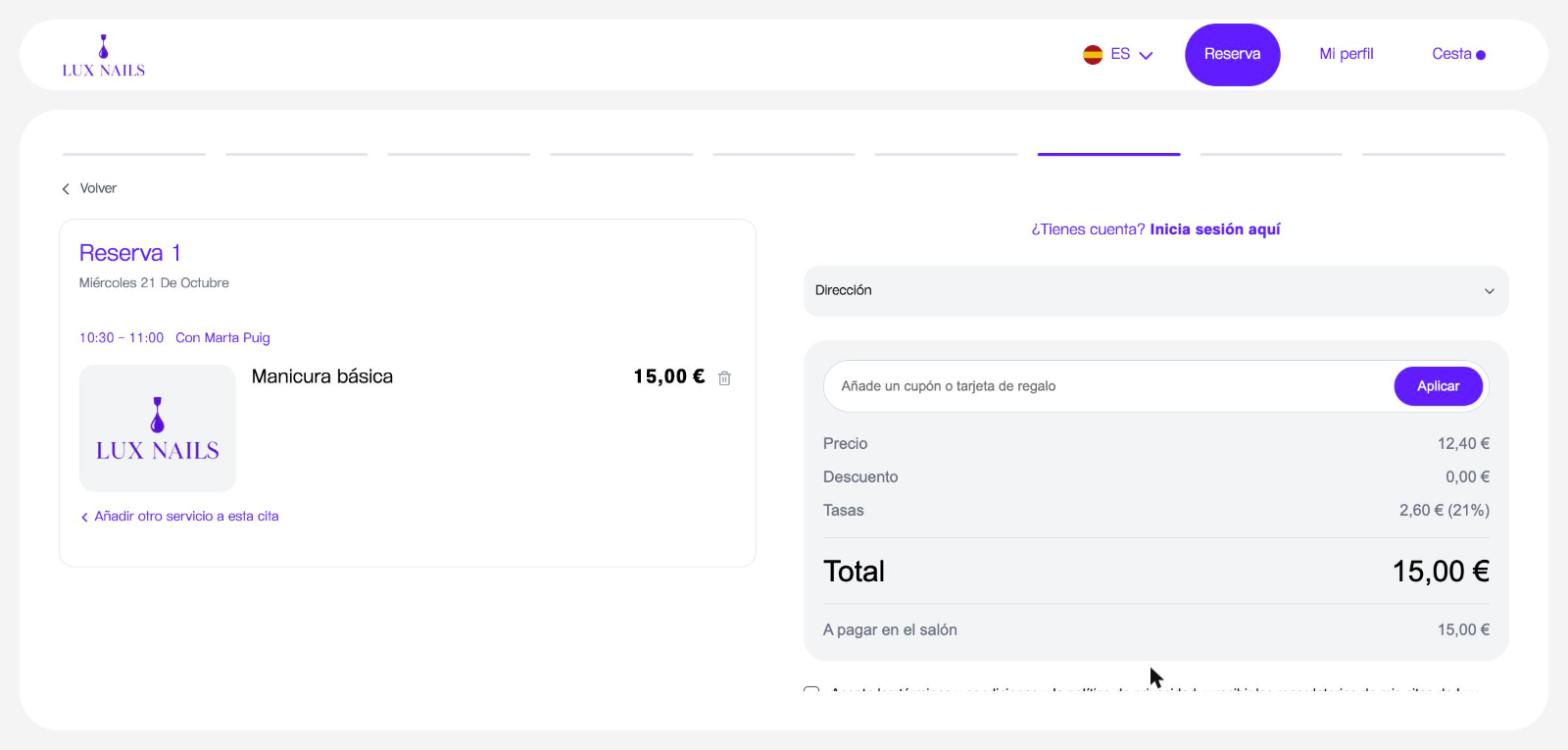This screenshot has height=750, width=1568.
Task: Open the Cesta basket
Action: [1459, 55]
